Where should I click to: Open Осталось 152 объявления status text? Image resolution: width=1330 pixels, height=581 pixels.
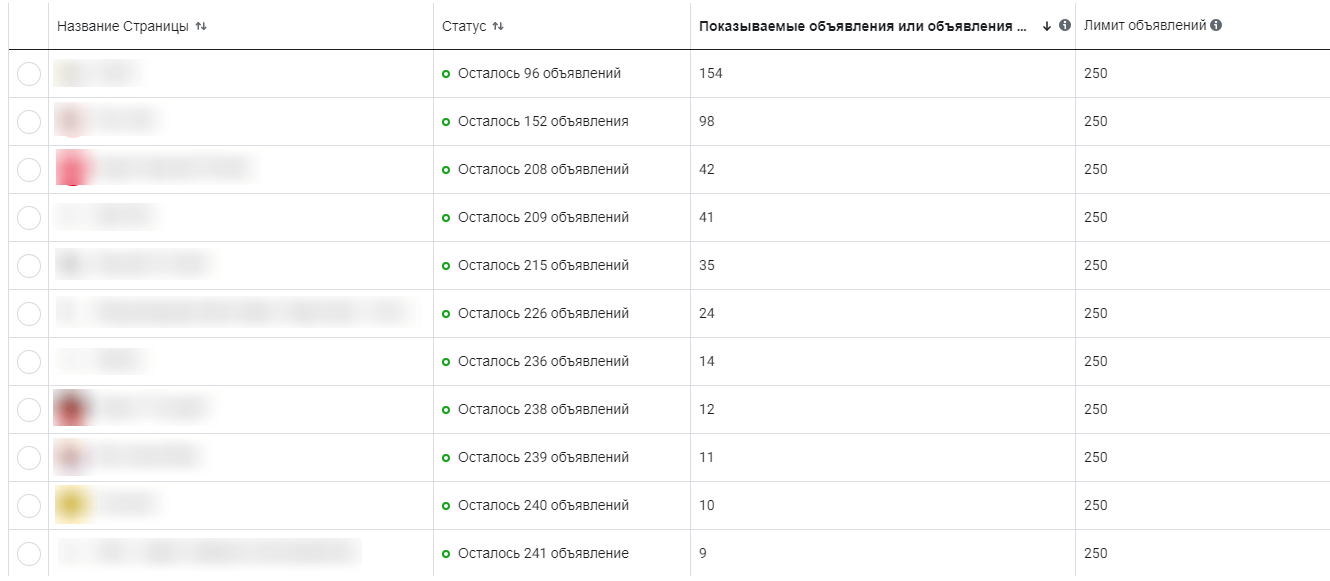tap(543, 122)
